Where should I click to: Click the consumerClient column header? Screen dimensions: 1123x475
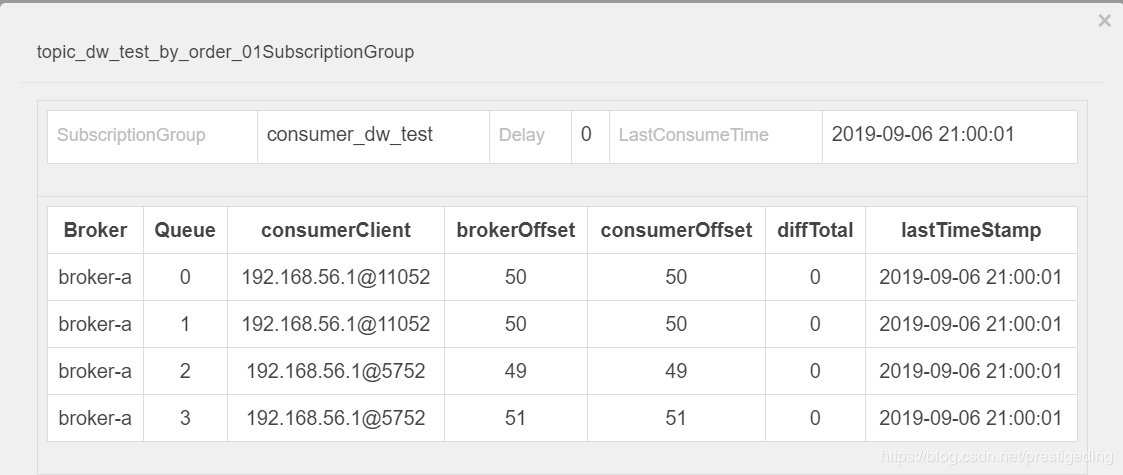[x=336, y=230]
